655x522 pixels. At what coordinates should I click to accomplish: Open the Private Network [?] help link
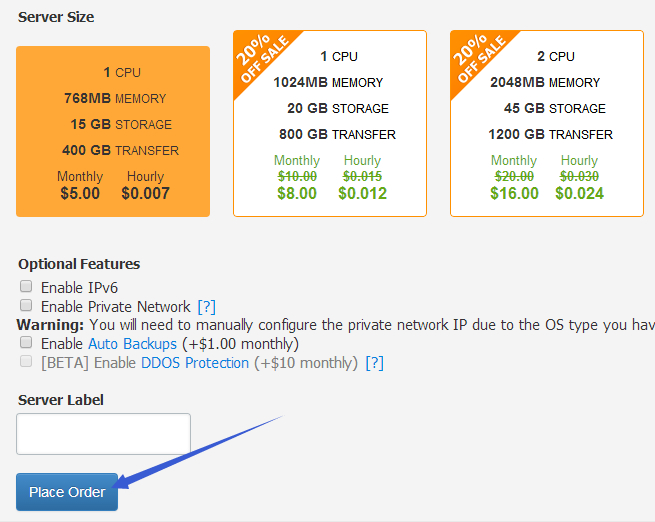207,307
